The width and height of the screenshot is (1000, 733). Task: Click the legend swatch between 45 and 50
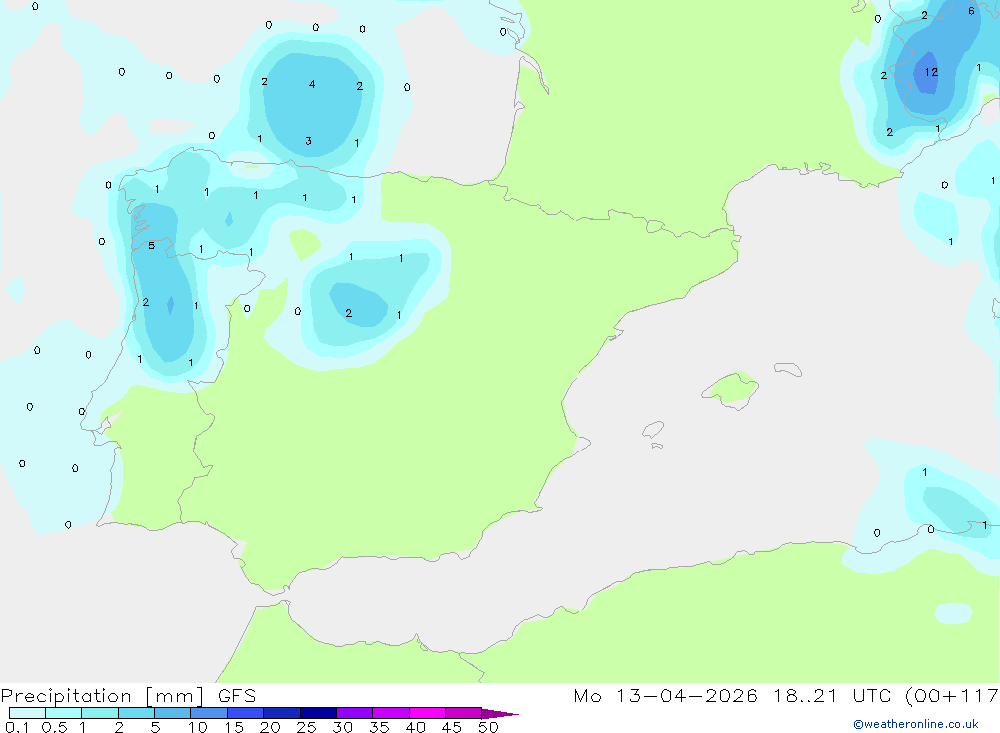click(x=463, y=713)
